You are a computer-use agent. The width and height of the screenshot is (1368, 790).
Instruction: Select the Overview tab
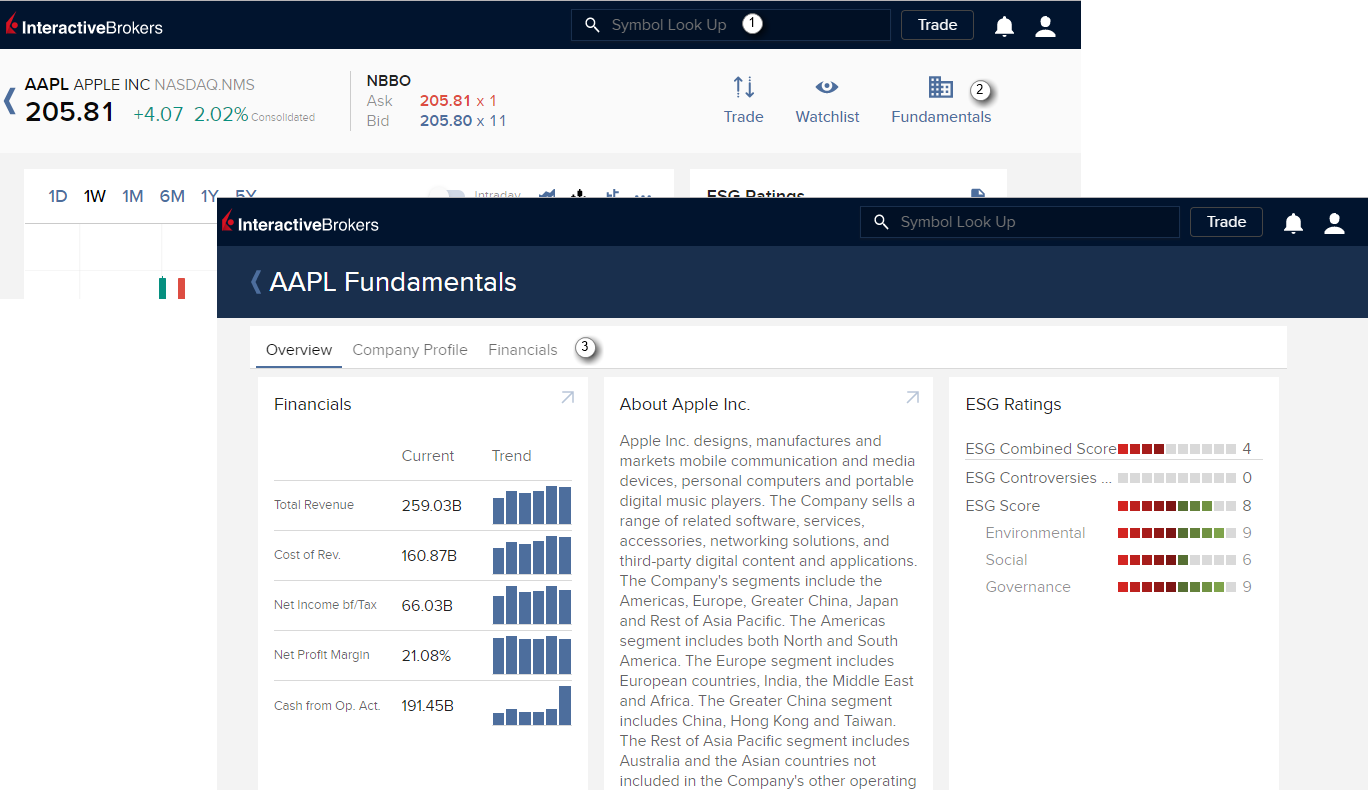coord(299,350)
